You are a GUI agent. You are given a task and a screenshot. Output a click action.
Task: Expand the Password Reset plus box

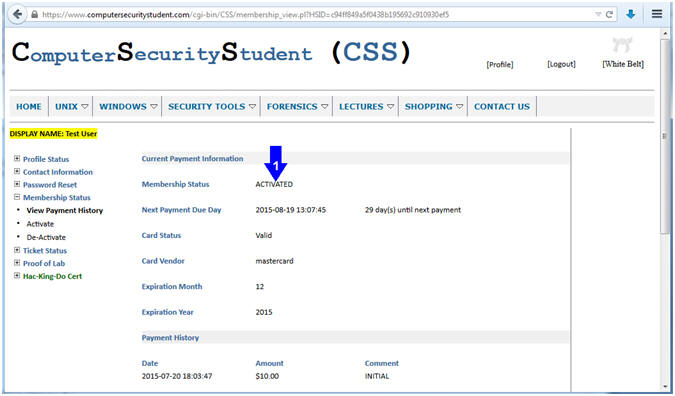click(17, 184)
